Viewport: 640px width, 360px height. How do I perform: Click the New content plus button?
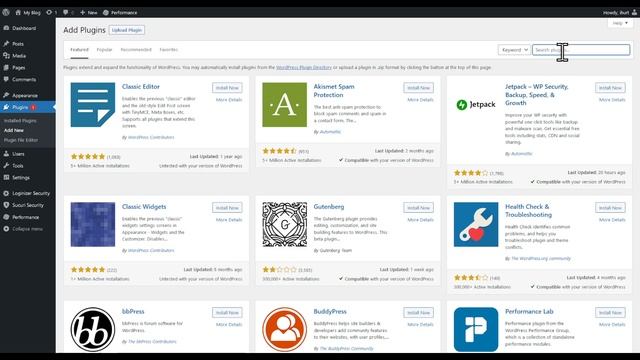[89, 13]
